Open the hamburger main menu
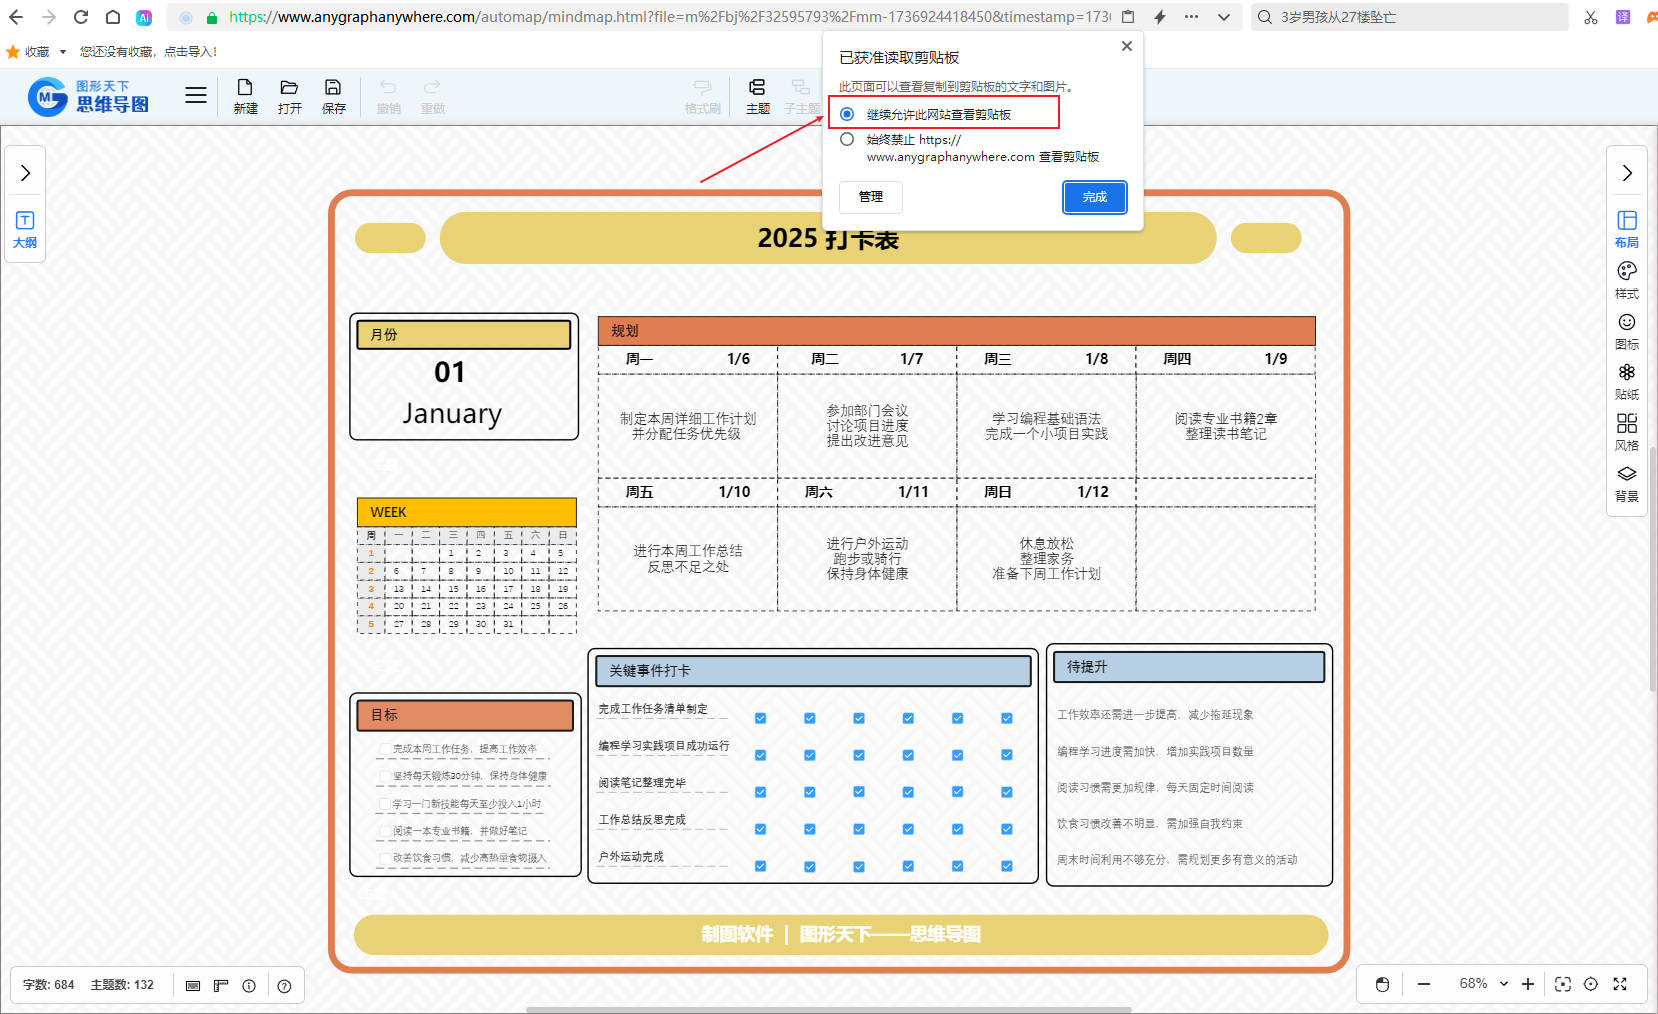The image size is (1658, 1014). [x=196, y=95]
